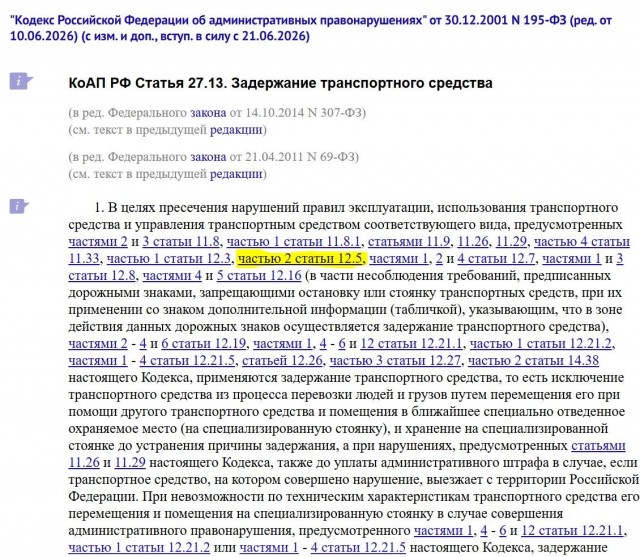Follow the link "частями 4" before статьи 12.16
This screenshot has height=557, width=640.
[172, 276]
